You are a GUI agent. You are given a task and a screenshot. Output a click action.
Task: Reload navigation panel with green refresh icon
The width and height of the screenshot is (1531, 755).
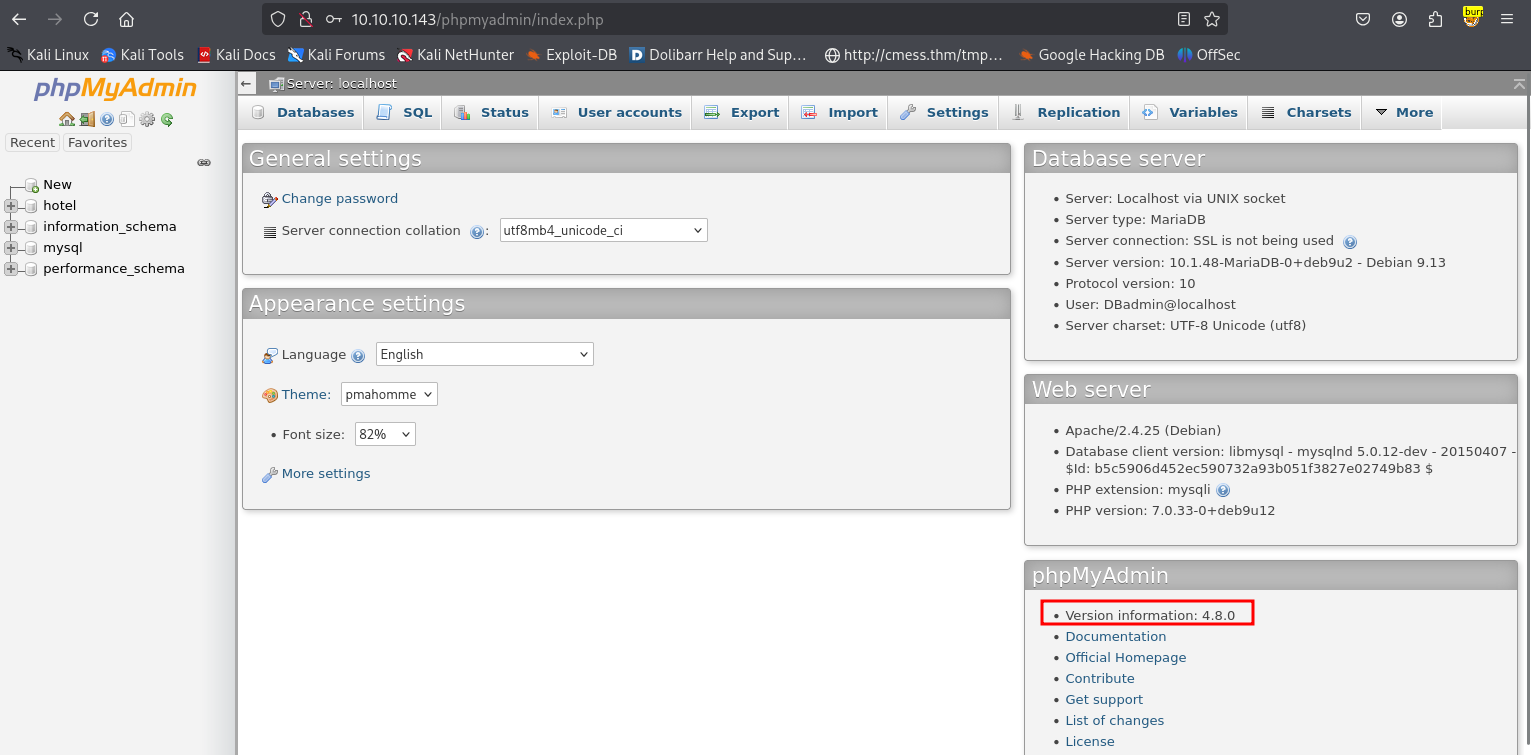click(167, 119)
